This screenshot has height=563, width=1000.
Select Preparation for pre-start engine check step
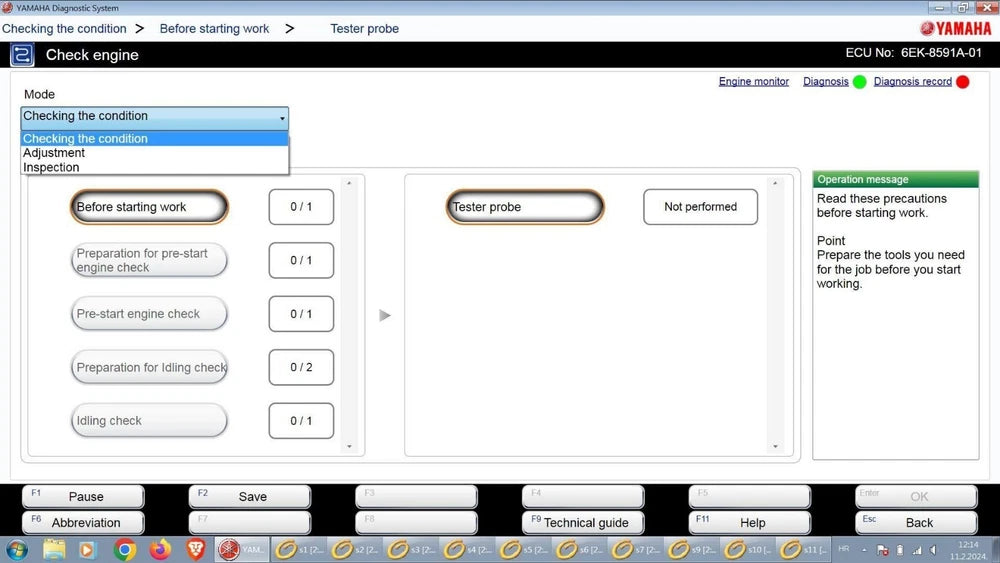[149, 260]
